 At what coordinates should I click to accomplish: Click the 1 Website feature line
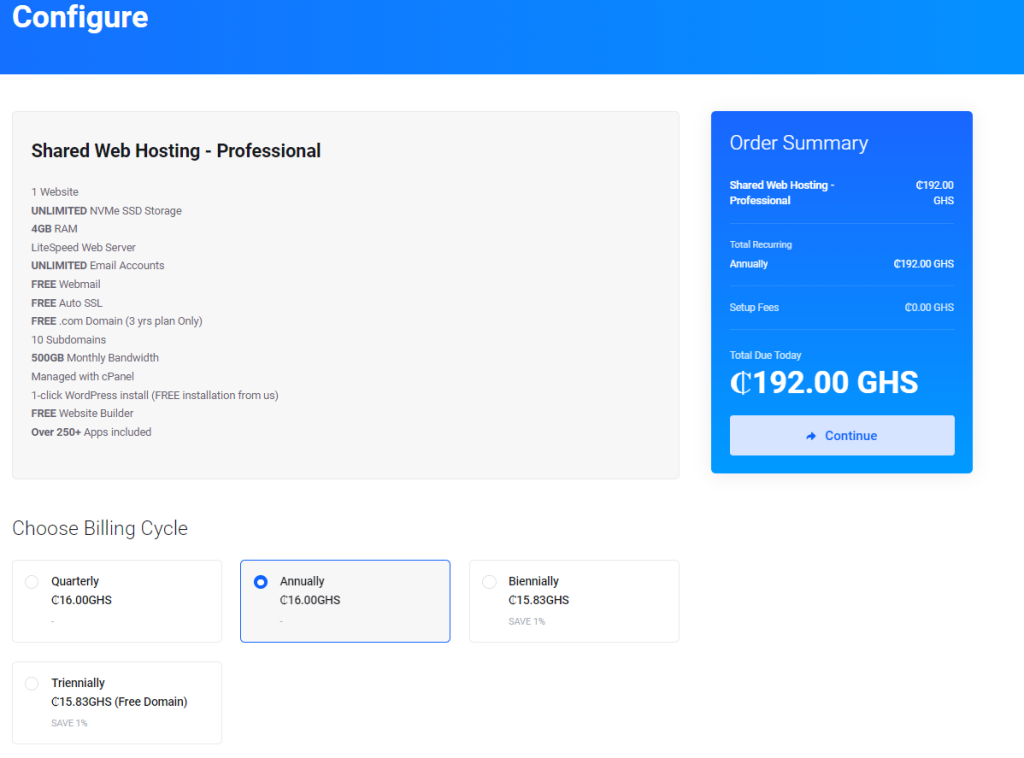coord(55,192)
